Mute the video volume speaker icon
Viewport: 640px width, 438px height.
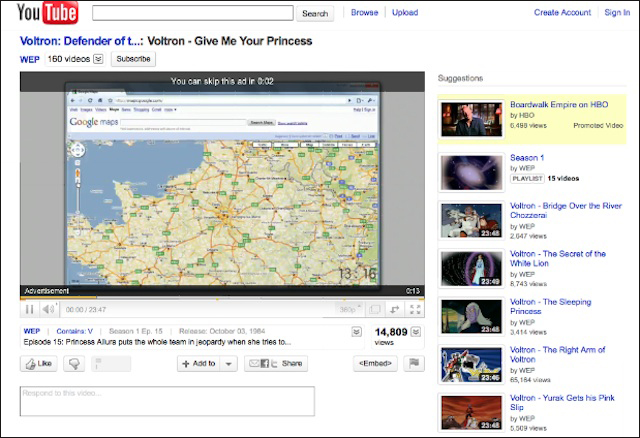pos(49,309)
